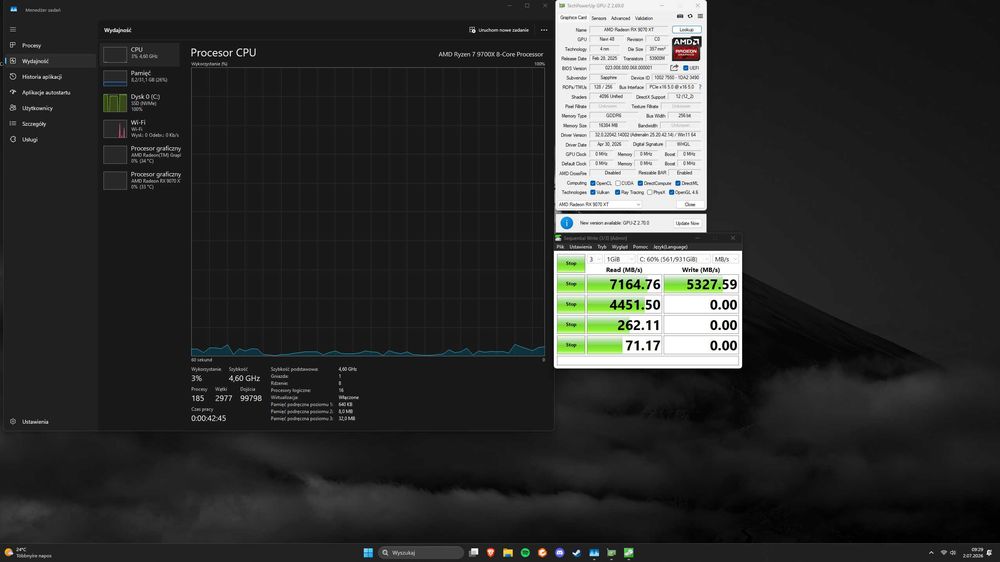Open drive dropdown showing C: 60%
The image size is (1000, 562).
point(673,259)
